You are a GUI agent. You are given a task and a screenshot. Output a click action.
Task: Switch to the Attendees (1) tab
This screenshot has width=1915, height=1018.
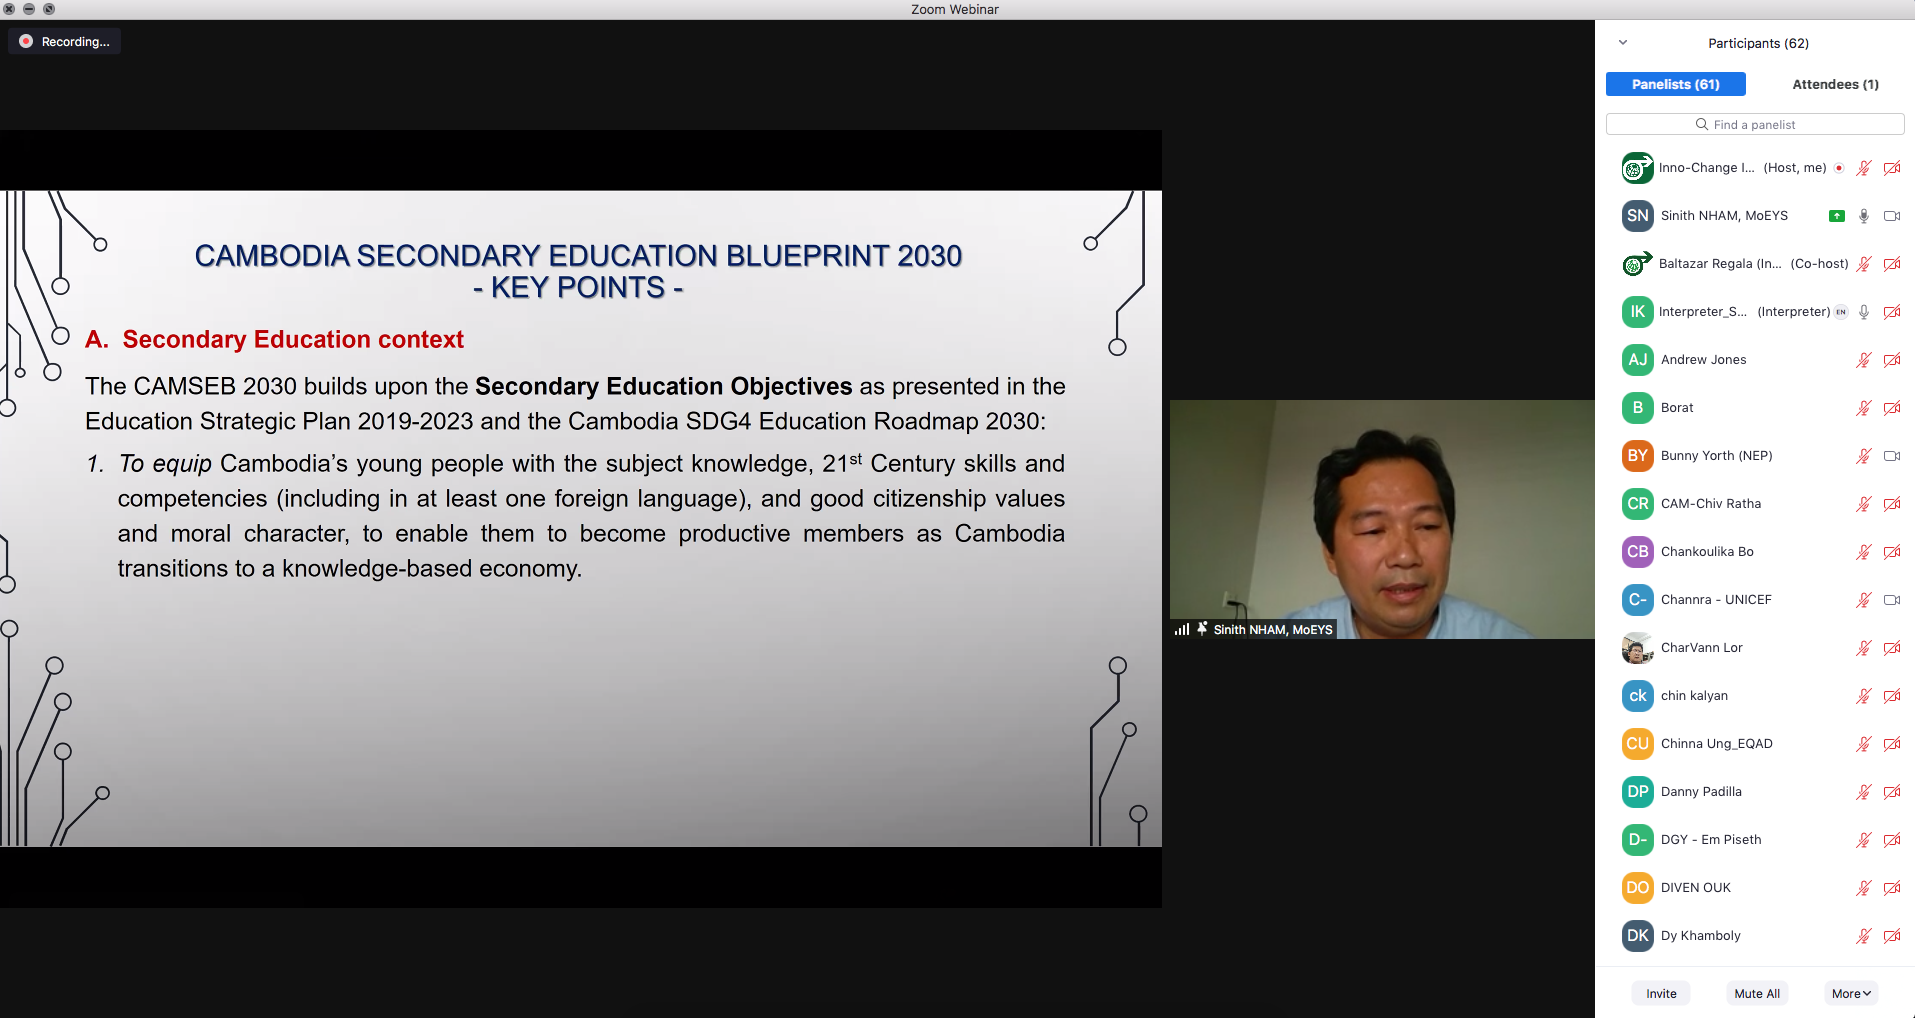pyautogui.click(x=1835, y=84)
